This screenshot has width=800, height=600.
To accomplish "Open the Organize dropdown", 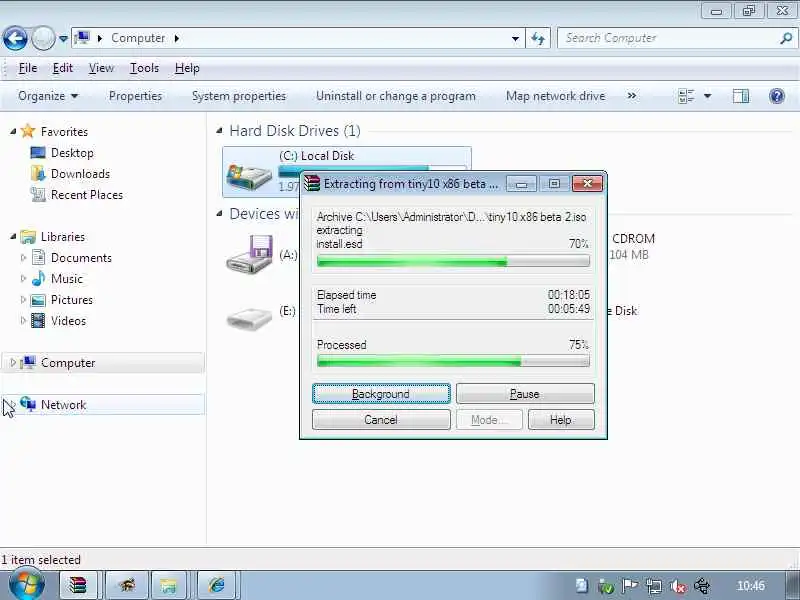I will click(x=48, y=96).
